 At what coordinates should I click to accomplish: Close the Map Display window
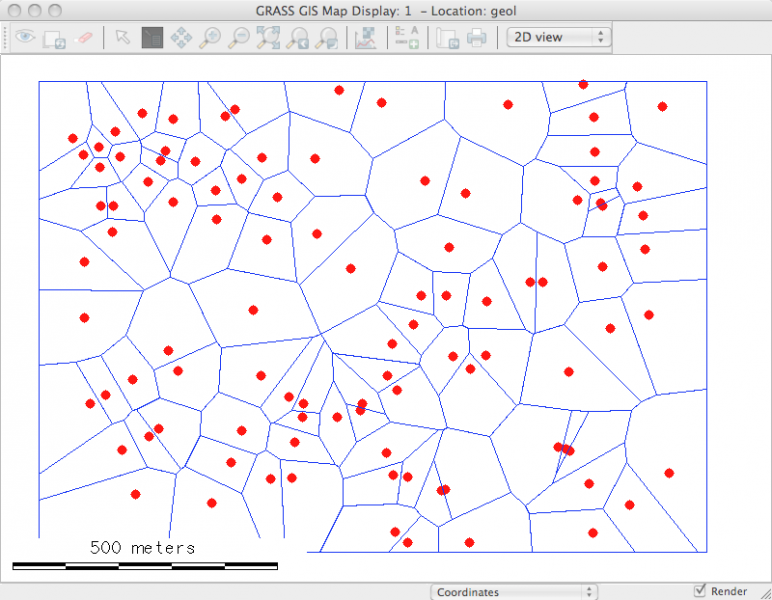pos(13,9)
